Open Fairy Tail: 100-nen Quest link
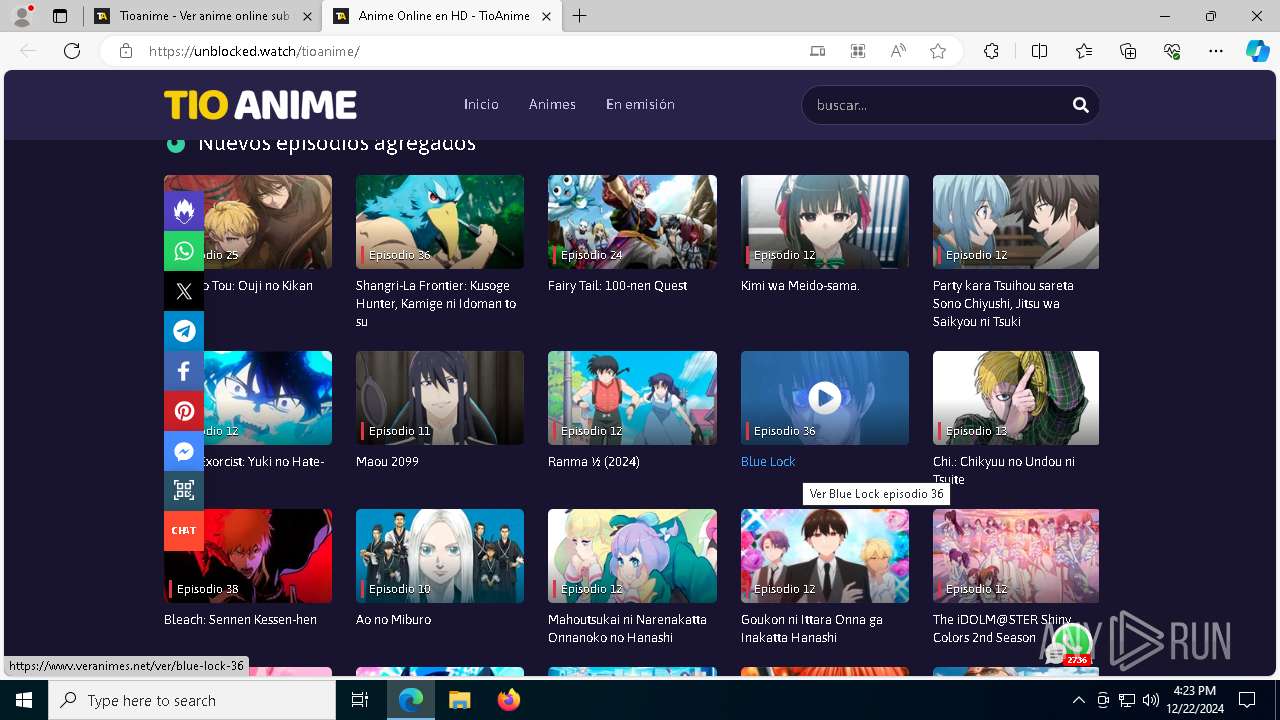Screen dimensions: 1280x720 click(617, 285)
